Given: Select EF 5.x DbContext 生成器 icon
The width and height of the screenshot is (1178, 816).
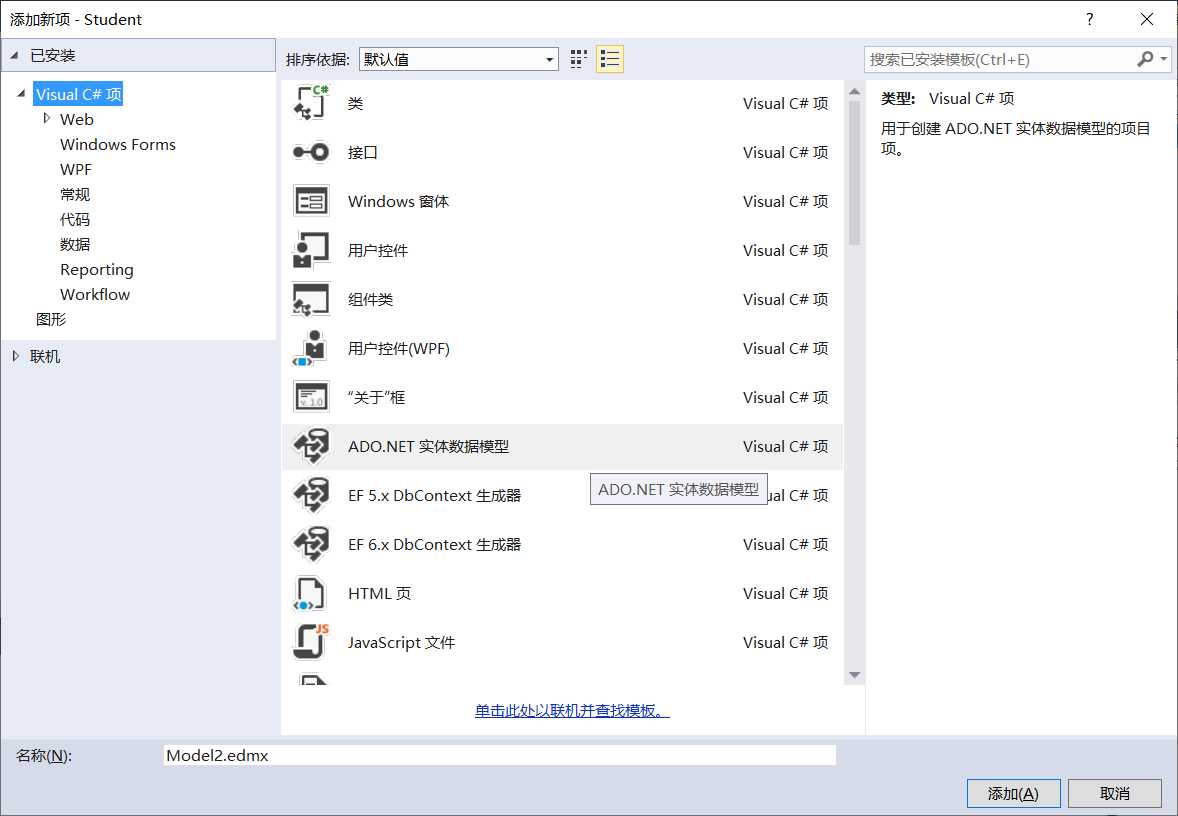Looking at the screenshot, I should pyautogui.click(x=311, y=495).
